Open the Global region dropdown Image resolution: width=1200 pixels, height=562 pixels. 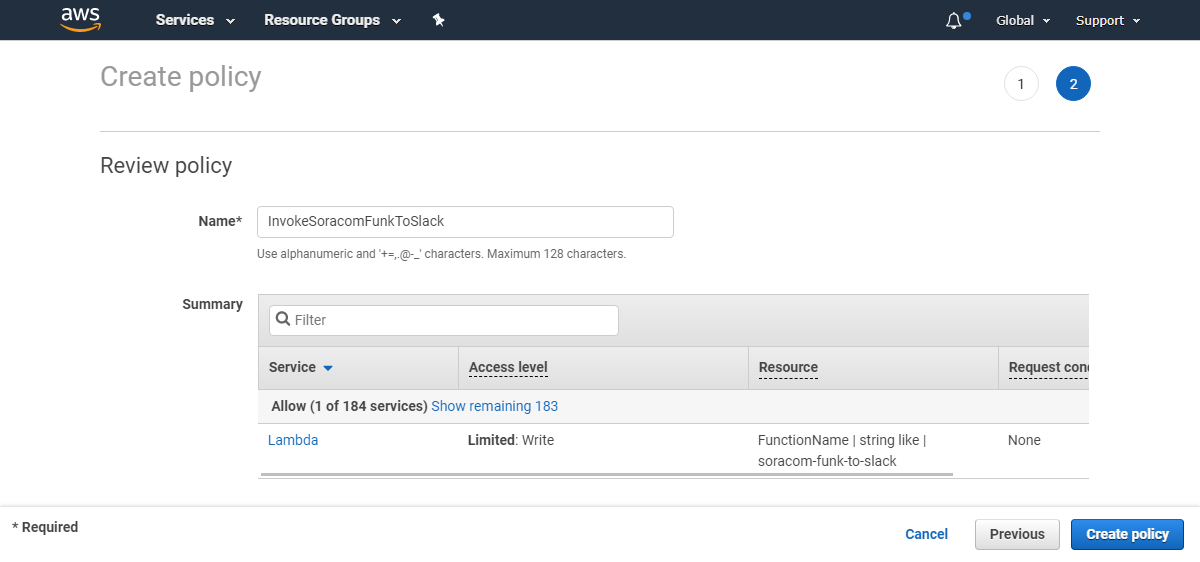[1023, 20]
